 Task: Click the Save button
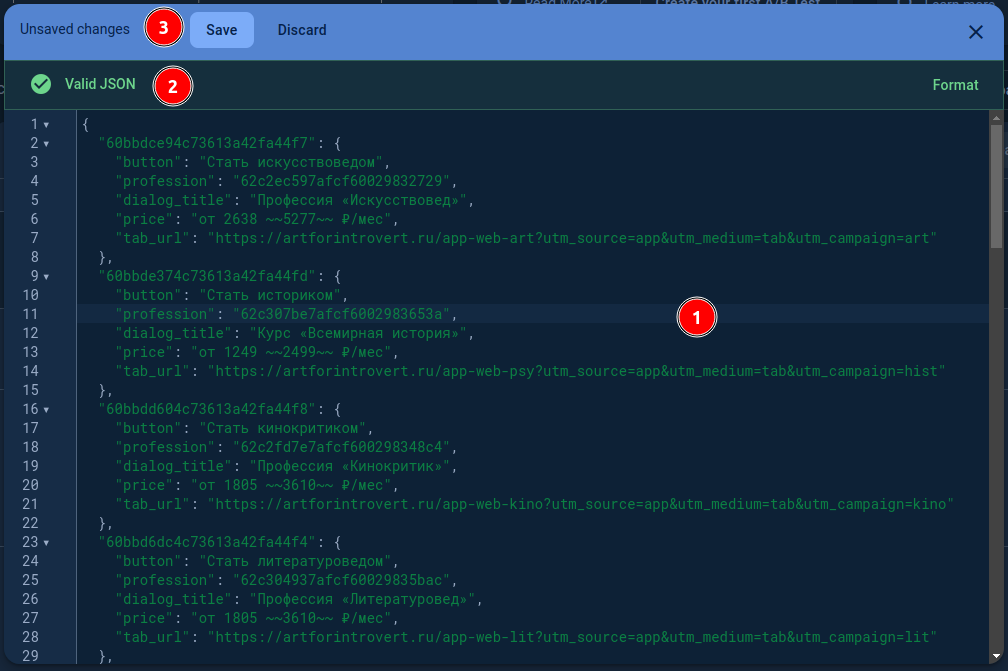[221, 30]
